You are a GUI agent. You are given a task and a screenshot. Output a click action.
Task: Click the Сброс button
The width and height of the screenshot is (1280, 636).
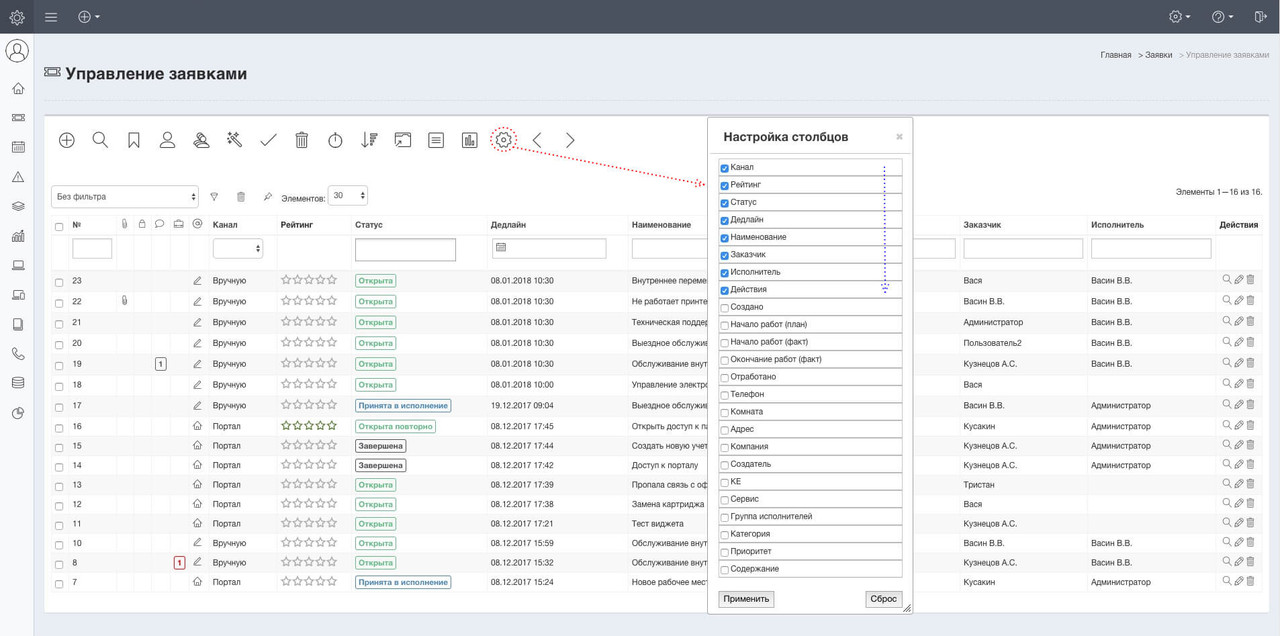[x=884, y=599]
